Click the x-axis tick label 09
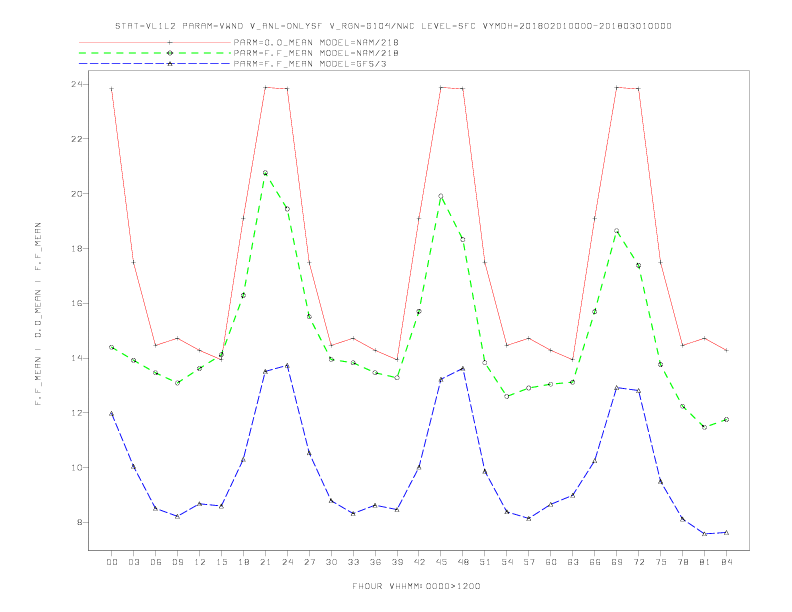Viewport: 792px width, 612px height. (x=177, y=562)
